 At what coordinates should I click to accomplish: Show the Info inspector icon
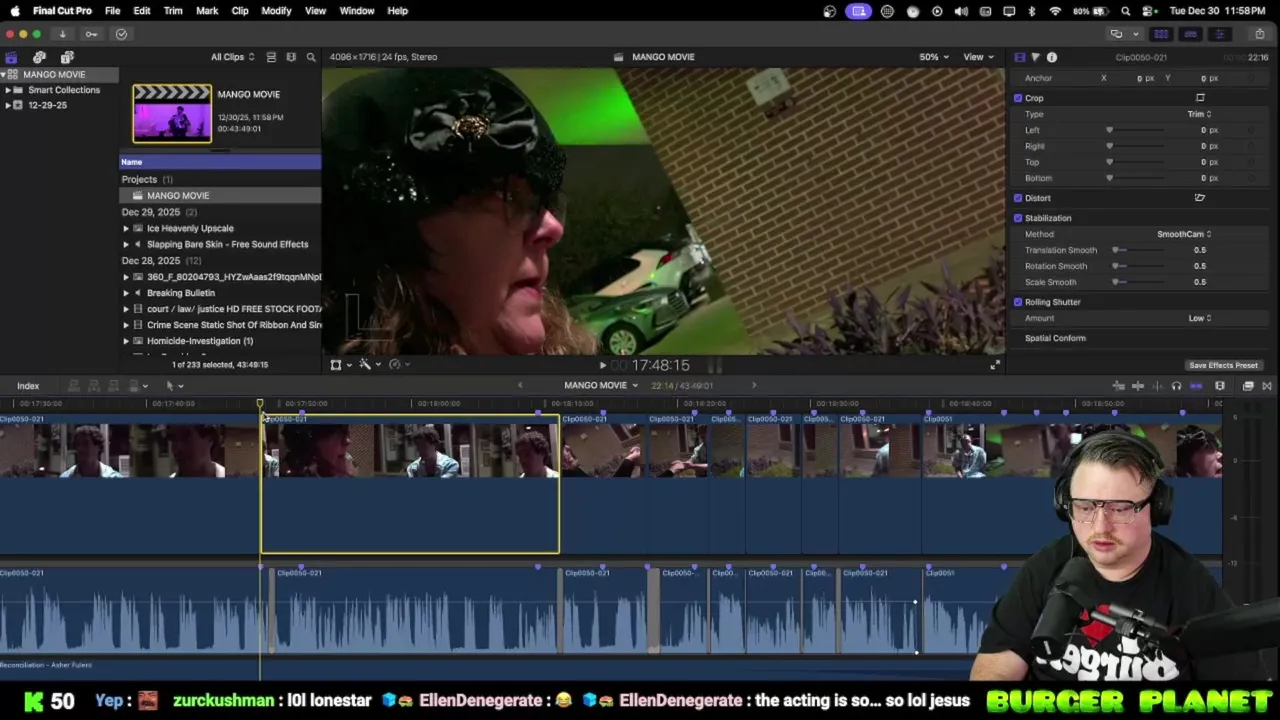pyautogui.click(x=1052, y=57)
